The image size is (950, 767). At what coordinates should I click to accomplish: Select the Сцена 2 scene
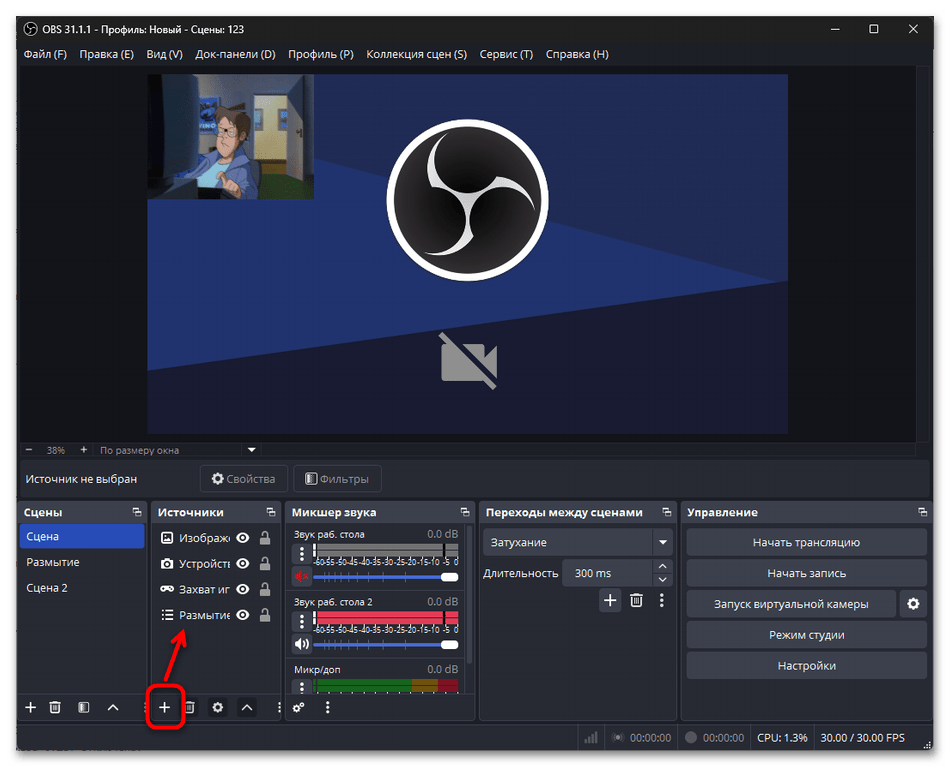(x=47, y=588)
